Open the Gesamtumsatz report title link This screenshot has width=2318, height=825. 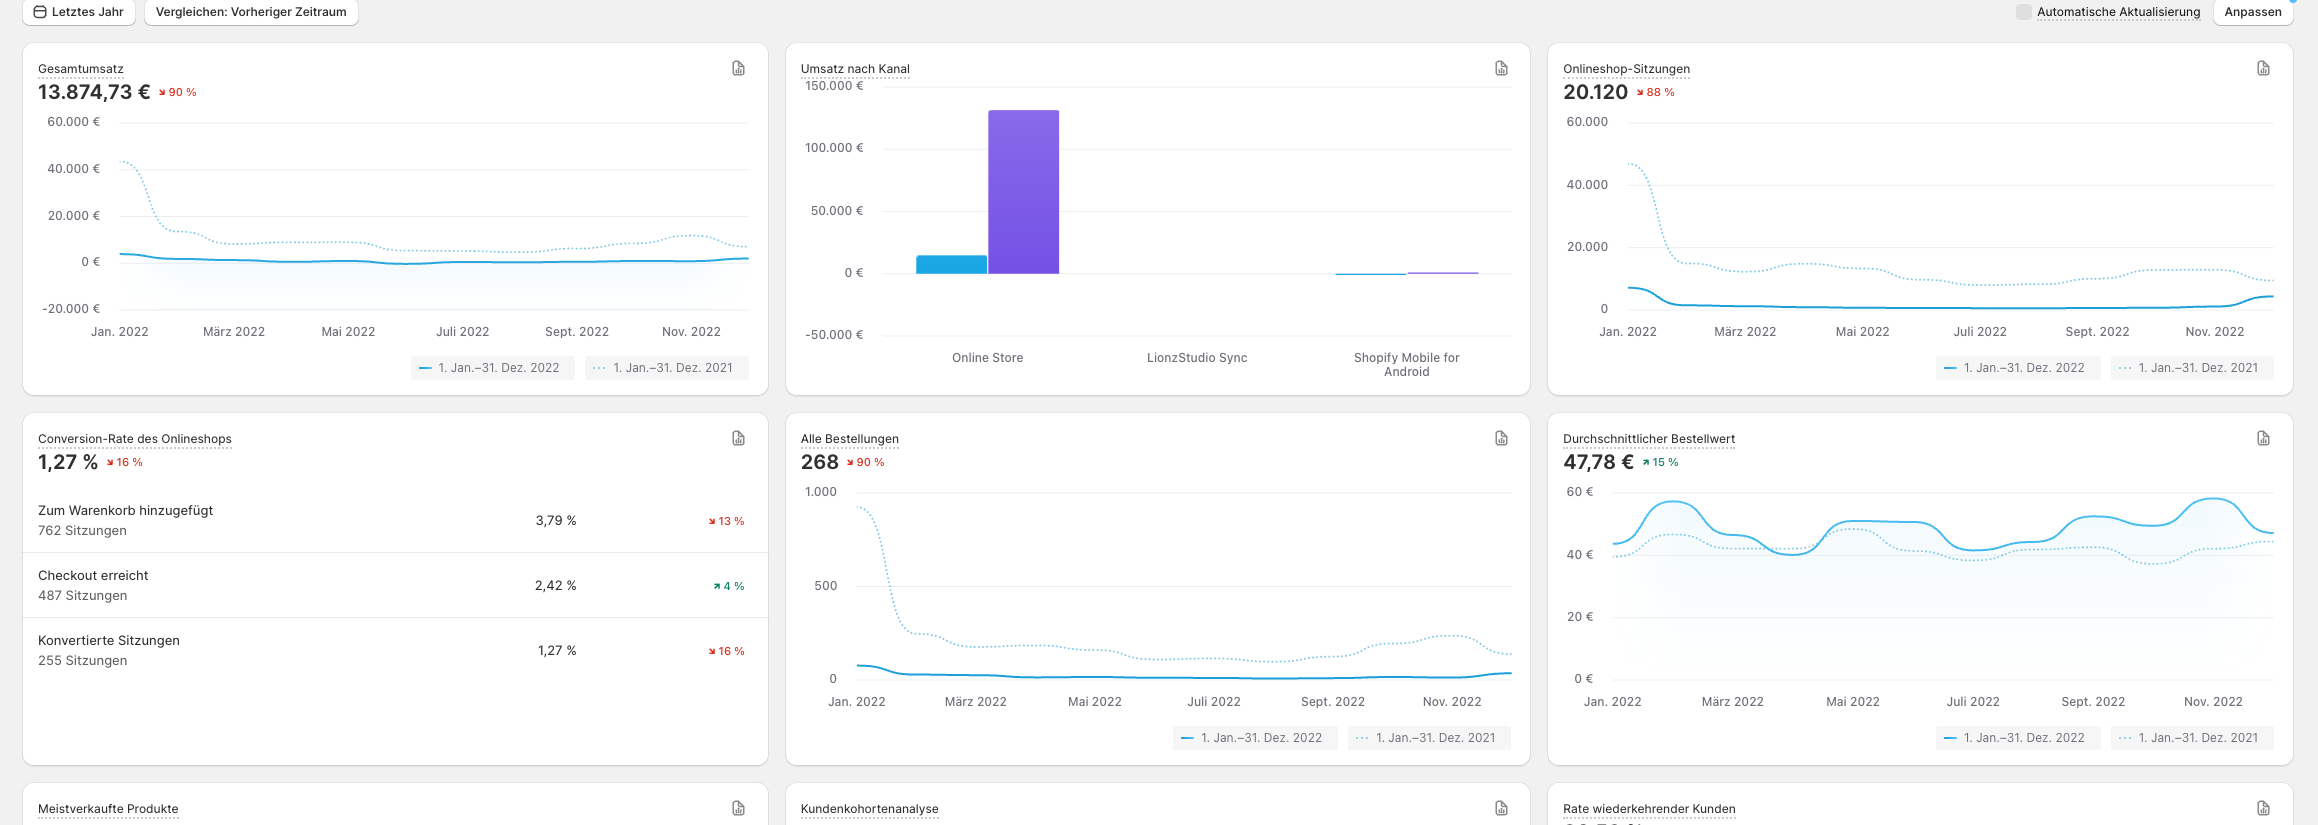tap(81, 69)
